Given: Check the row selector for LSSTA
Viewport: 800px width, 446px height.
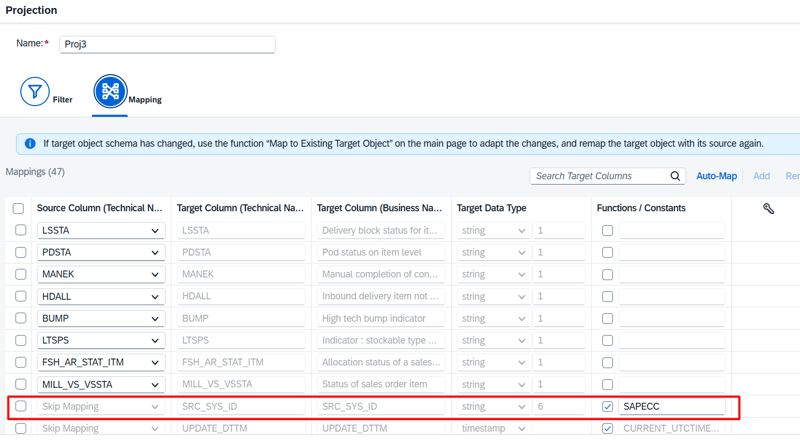Looking at the screenshot, I should tap(20, 230).
